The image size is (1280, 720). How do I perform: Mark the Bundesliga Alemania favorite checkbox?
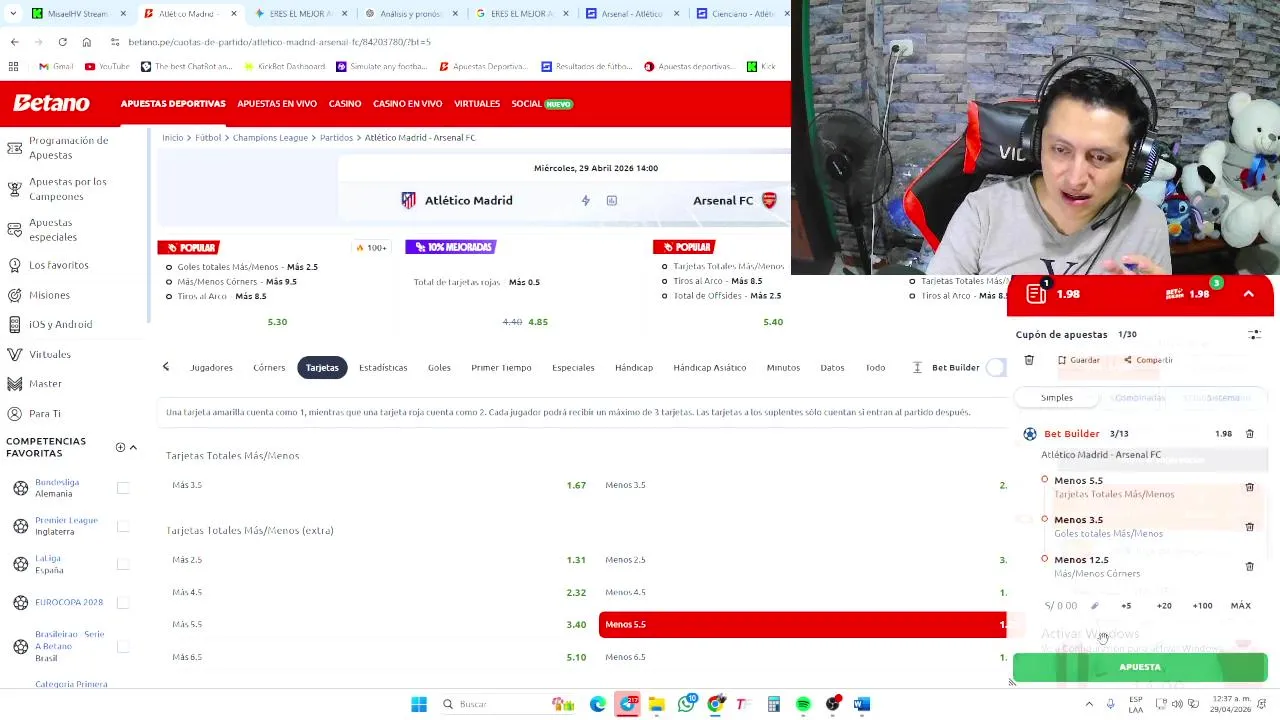pyautogui.click(x=123, y=488)
